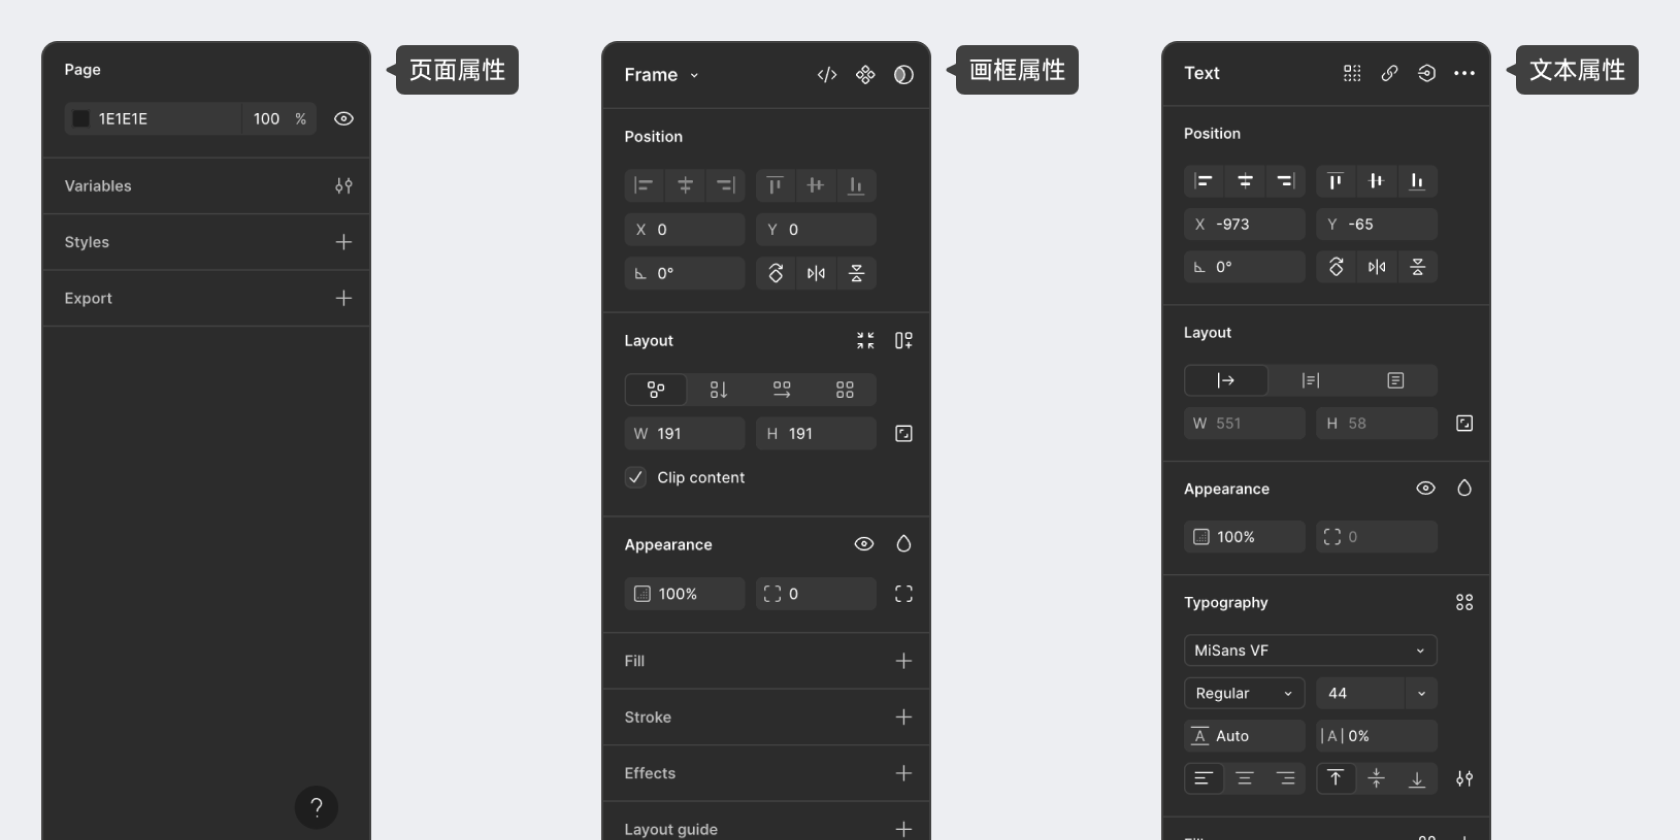Expand the Frame type dropdown chevron

[694, 76]
